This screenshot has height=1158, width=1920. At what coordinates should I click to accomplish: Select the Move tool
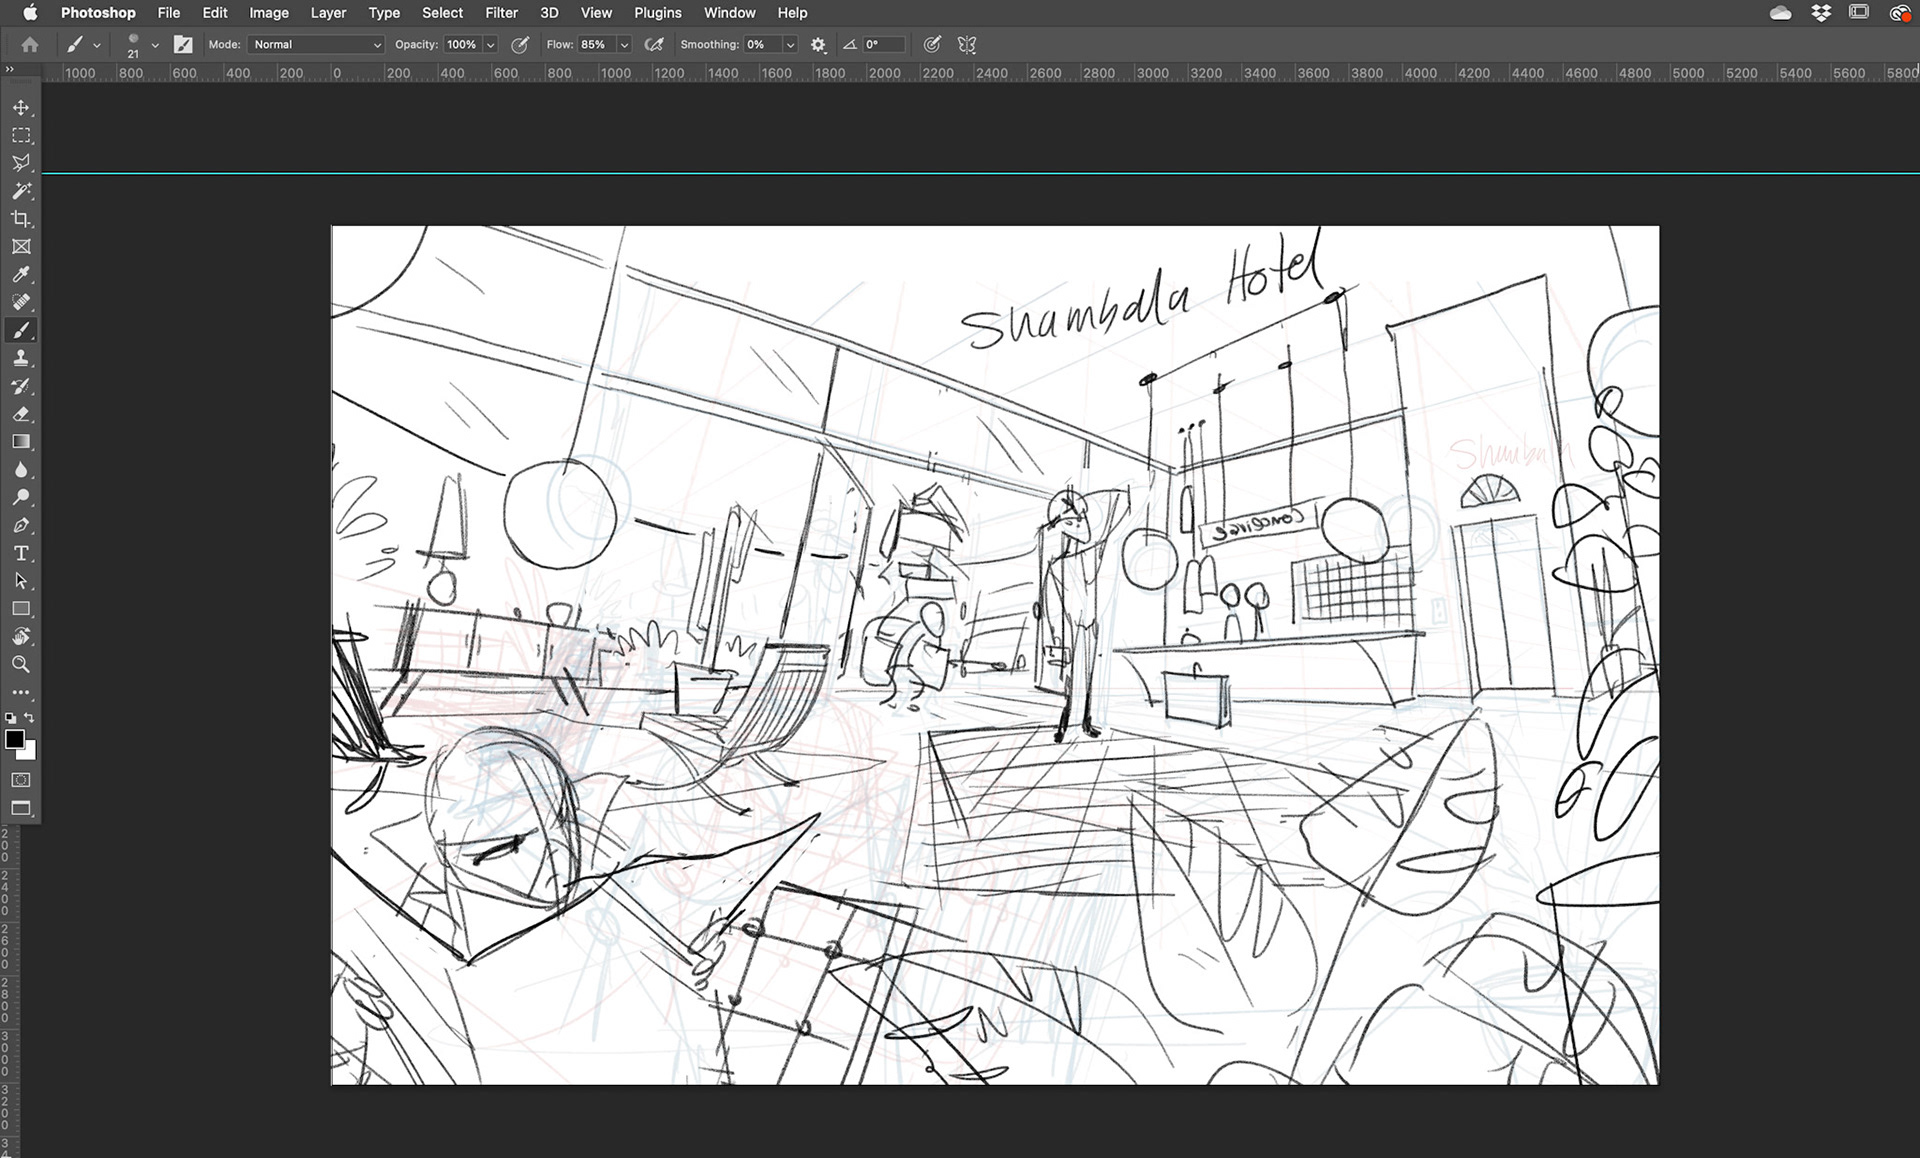pos(22,109)
